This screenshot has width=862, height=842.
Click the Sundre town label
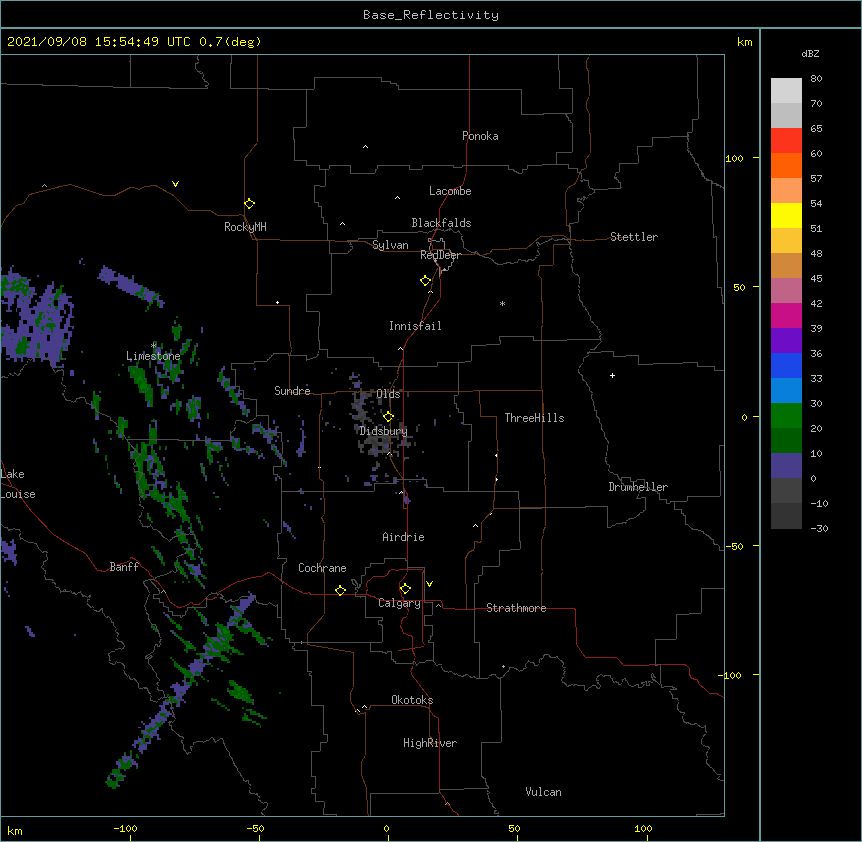pos(292,391)
